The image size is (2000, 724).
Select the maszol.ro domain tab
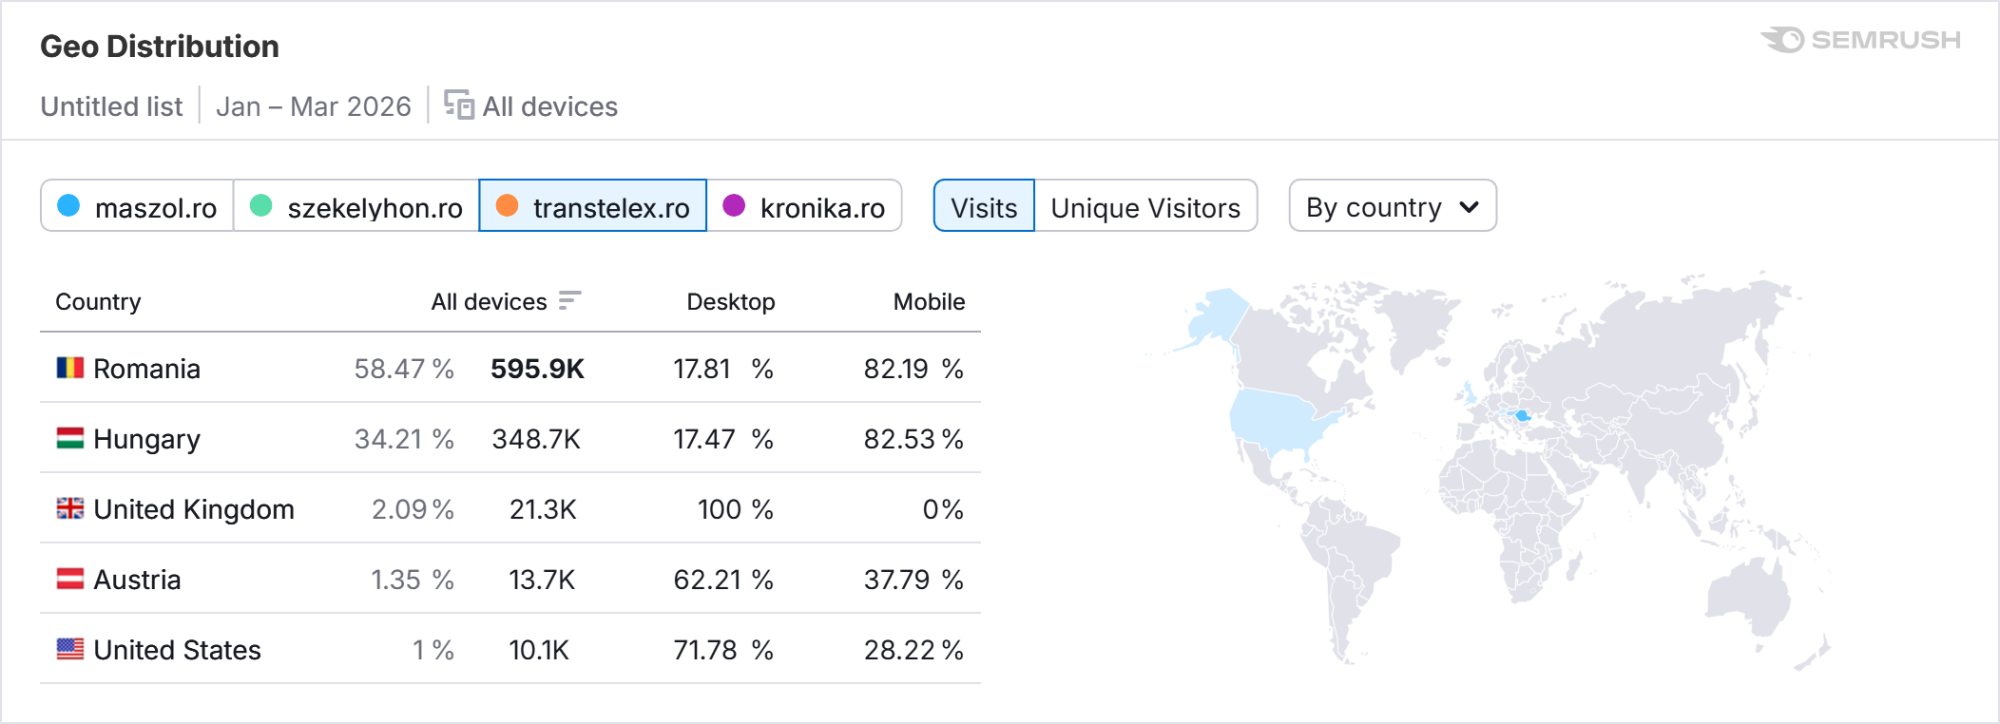click(x=138, y=207)
